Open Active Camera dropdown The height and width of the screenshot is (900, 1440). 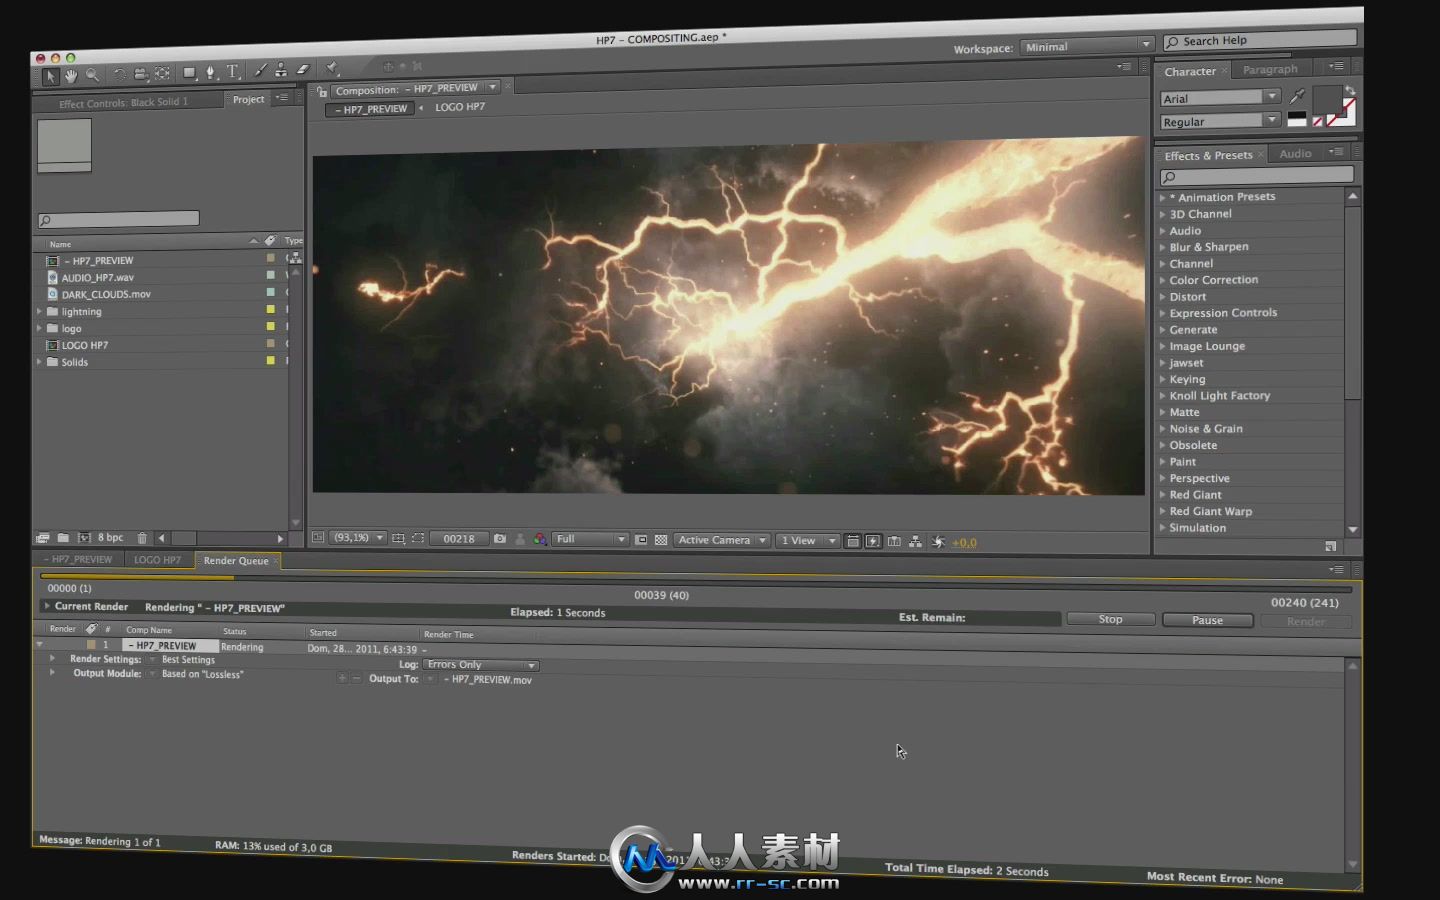click(721, 540)
